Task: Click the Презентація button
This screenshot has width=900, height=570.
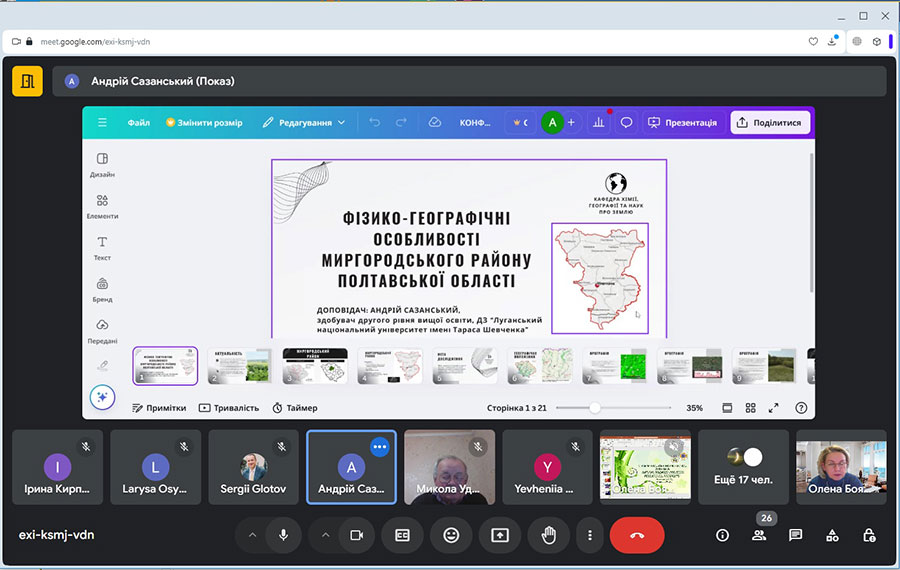Action: [682, 123]
